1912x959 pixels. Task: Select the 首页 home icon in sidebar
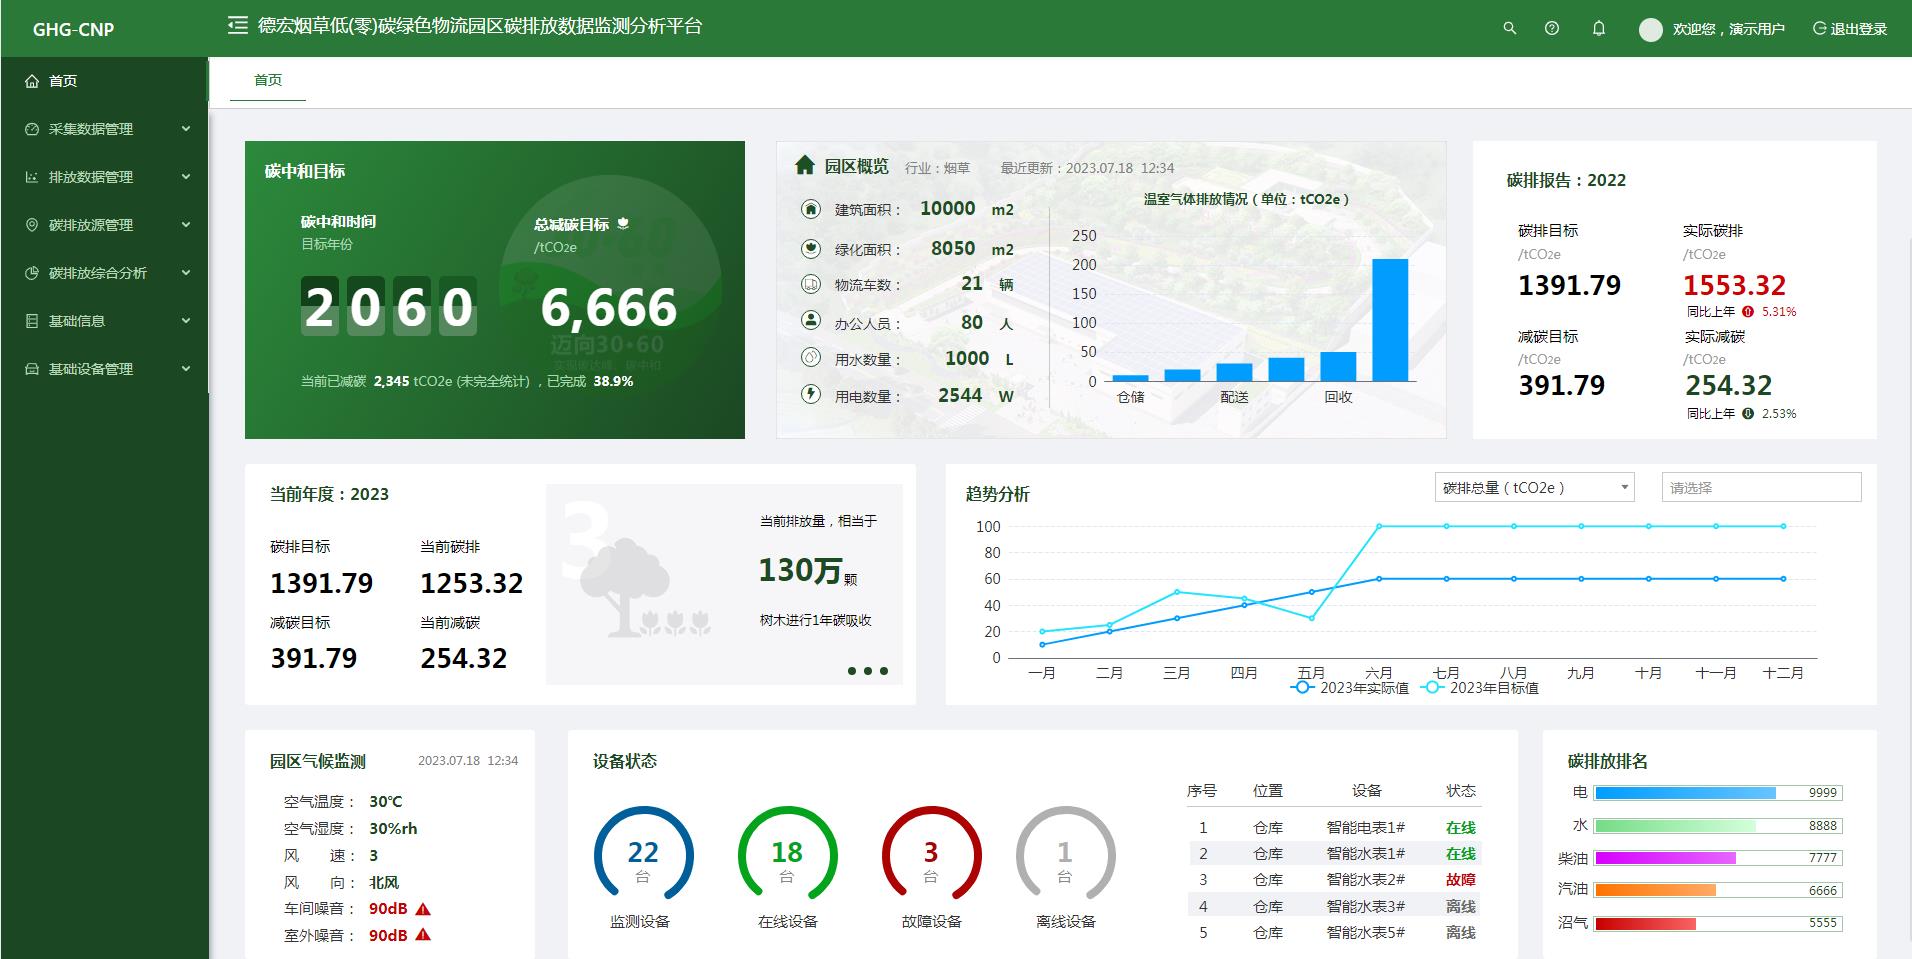coord(33,81)
